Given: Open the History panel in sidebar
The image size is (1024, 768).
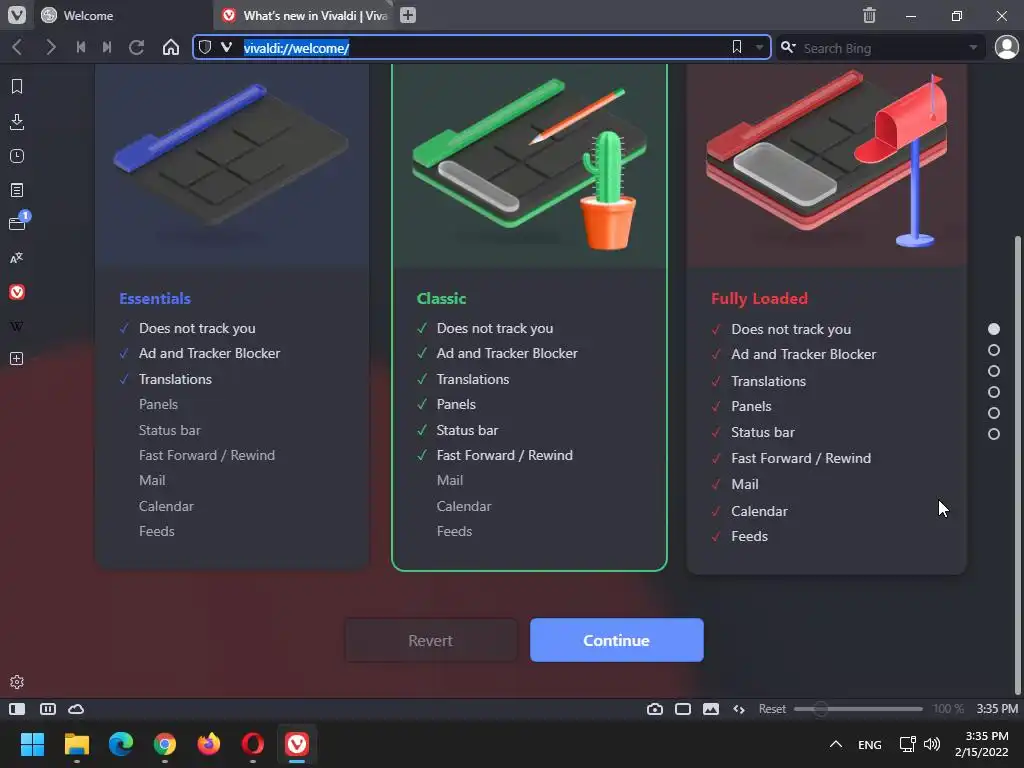Looking at the screenshot, I should (x=17, y=156).
